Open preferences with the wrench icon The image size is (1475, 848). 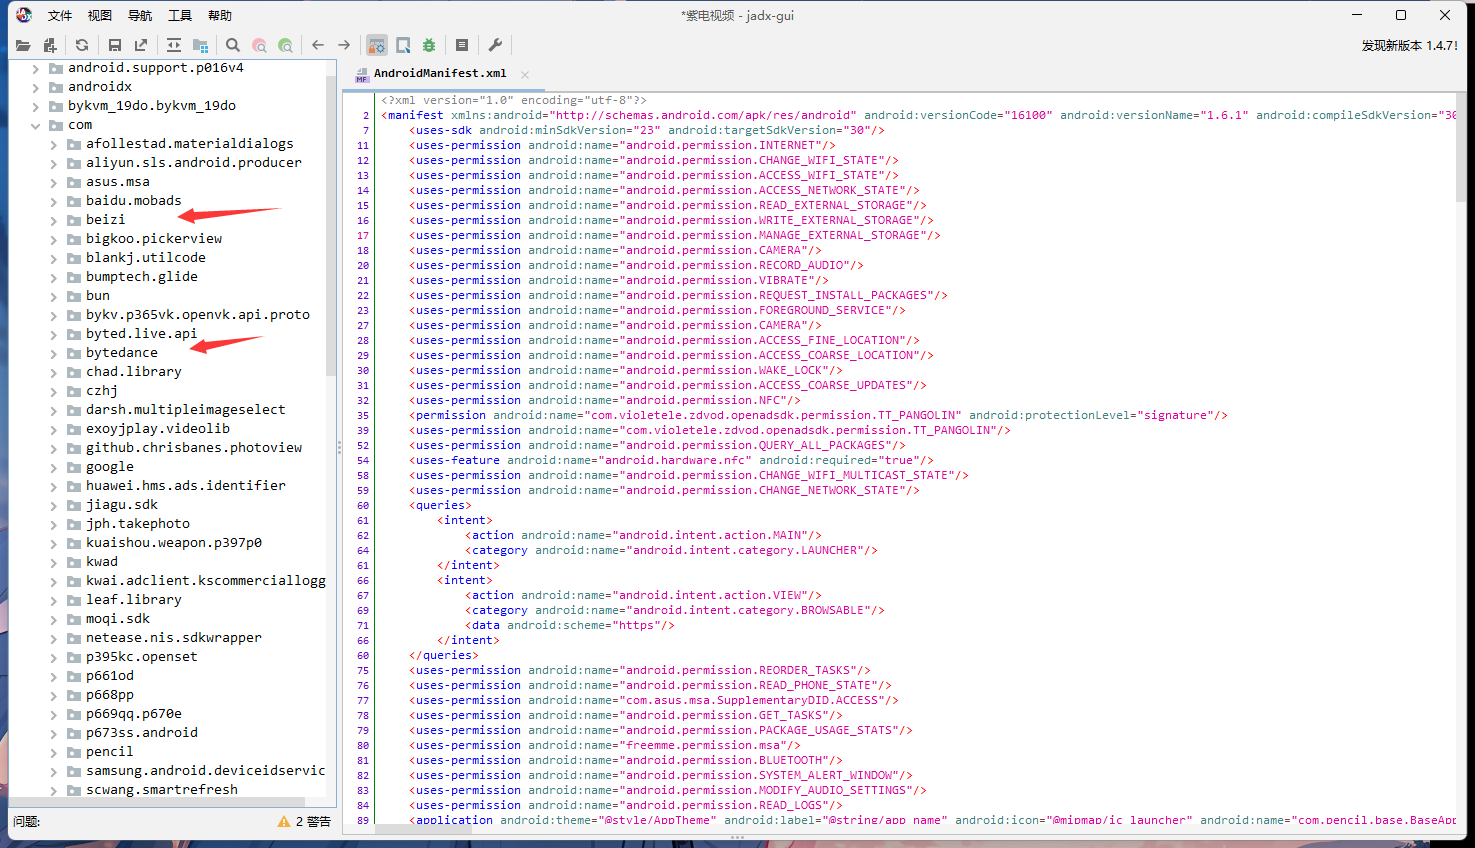click(495, 45)
